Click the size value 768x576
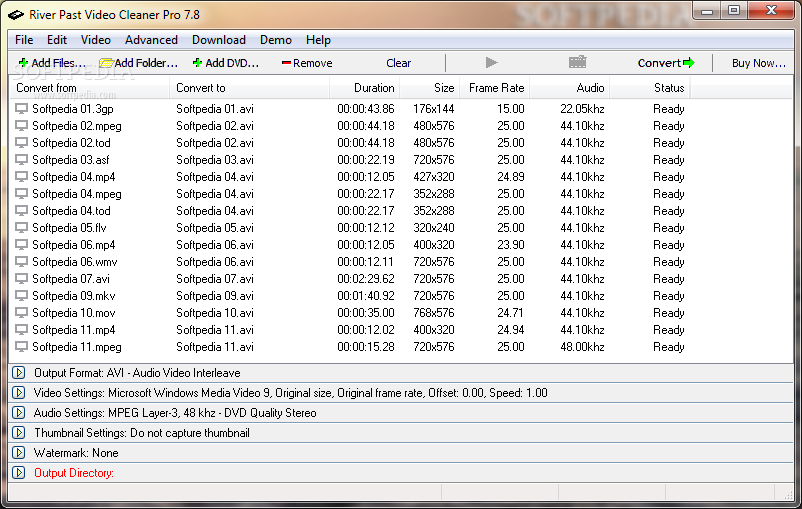This screenshot has height=509, width=802. (434, 313)
